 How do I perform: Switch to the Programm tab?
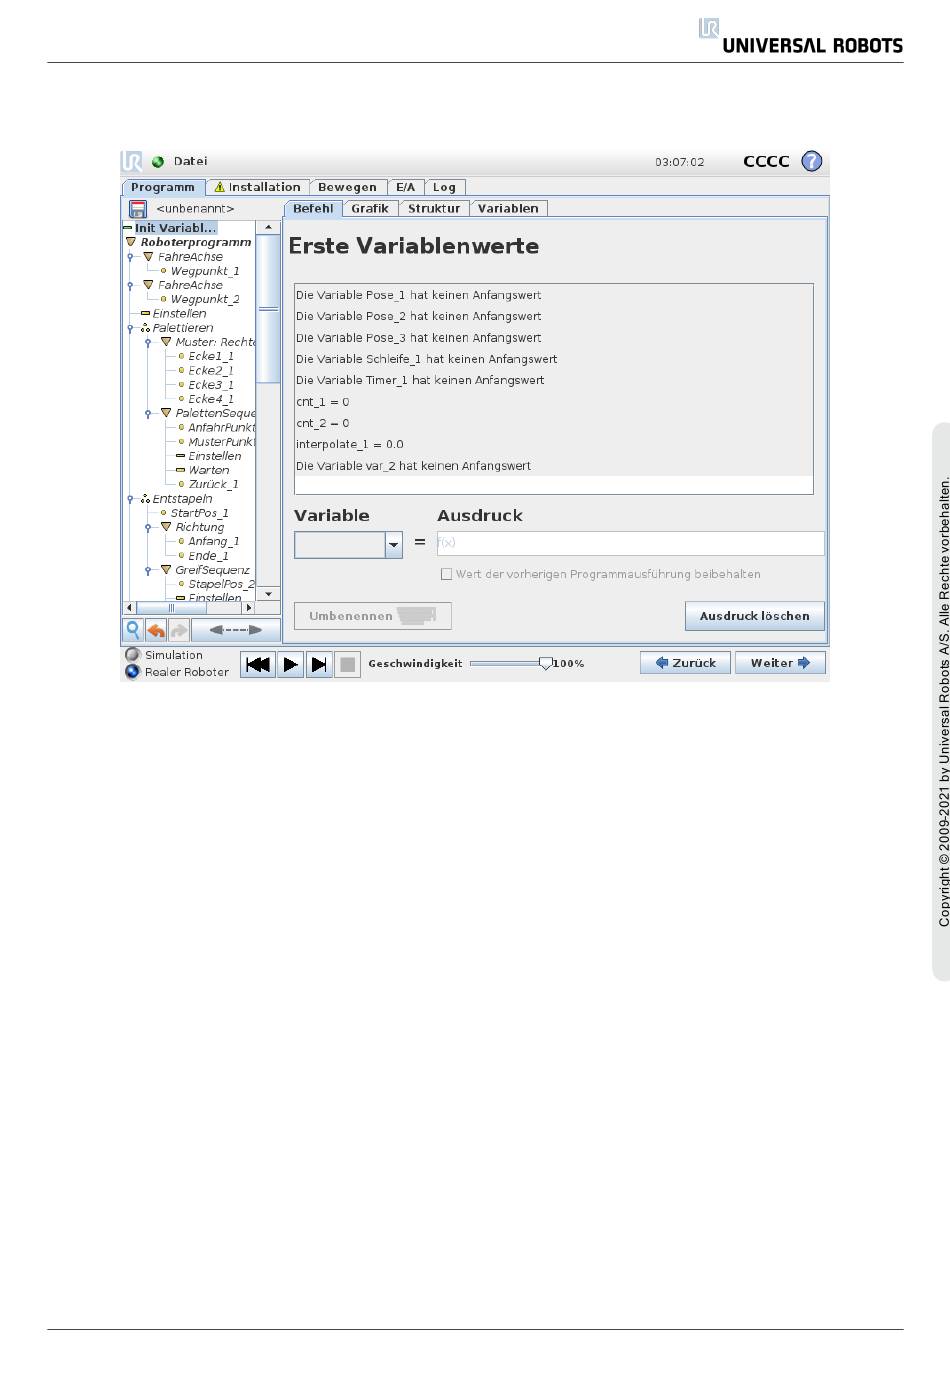tap(163, 187)
